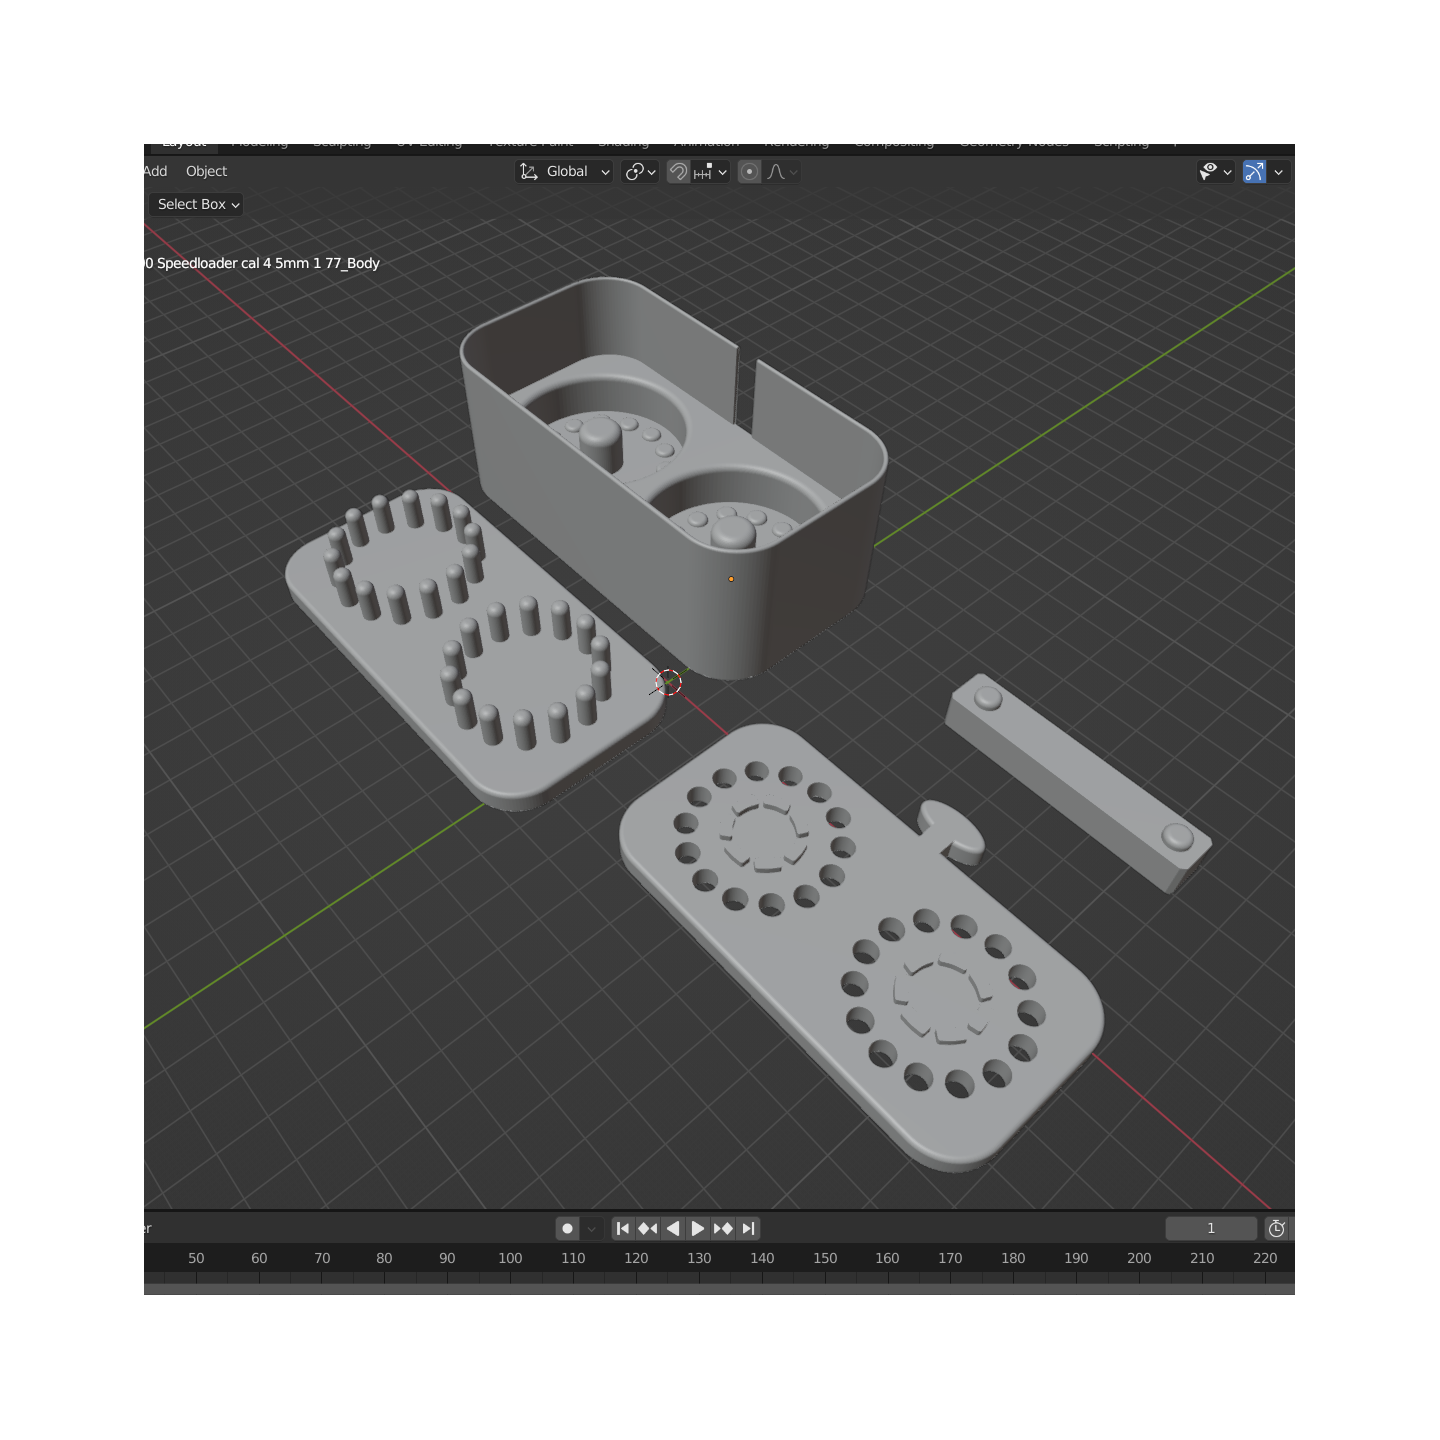Open Select Box tool dropdown
Image resolution: width=1440 pixels, height=1440 pixels.
(x=197, y=204)
